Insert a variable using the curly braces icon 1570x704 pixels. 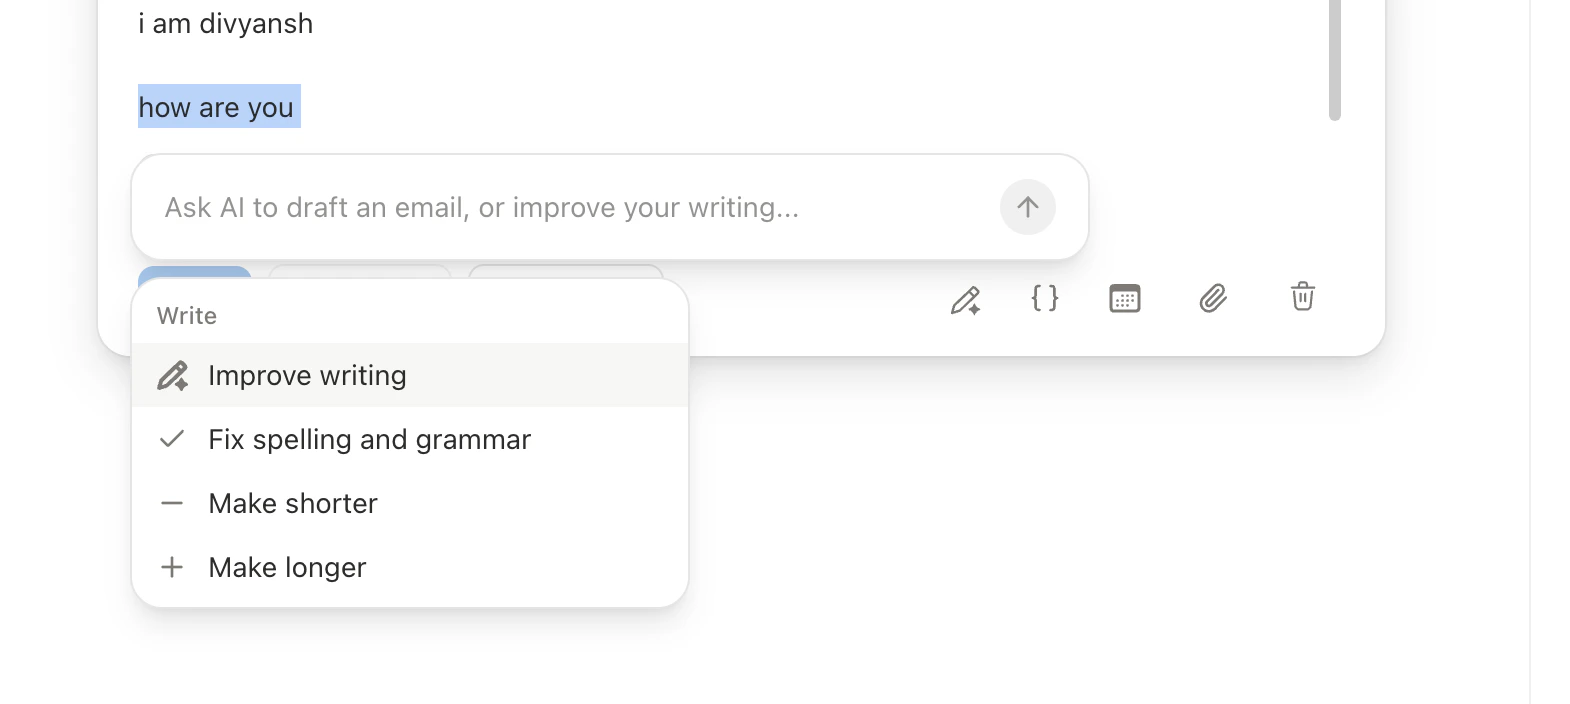[x=1044, y=298]
